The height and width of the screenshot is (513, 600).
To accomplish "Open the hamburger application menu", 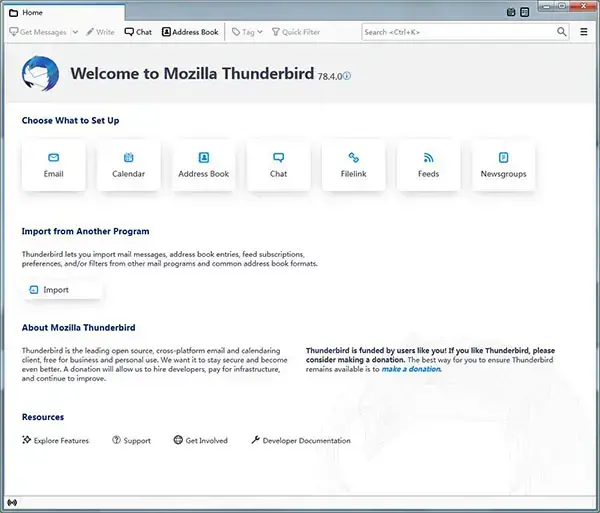I will pos(584,32).
